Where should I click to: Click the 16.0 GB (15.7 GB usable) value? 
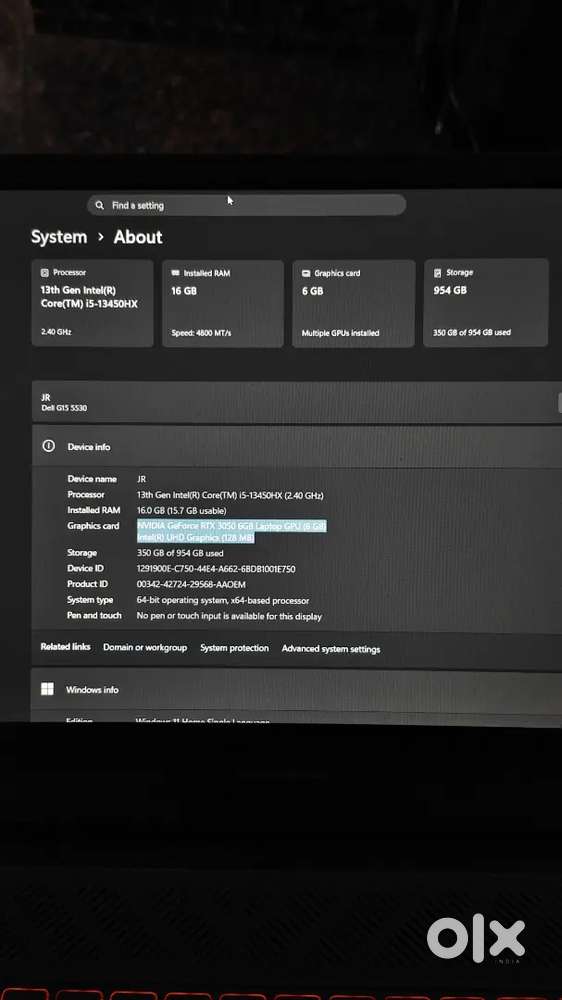[x=182, y=510]
